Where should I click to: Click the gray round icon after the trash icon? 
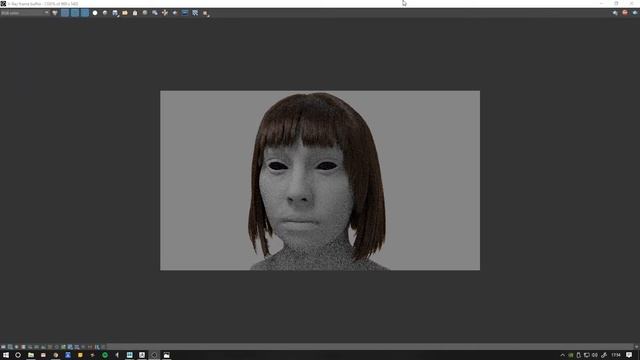tap(145, 13)
